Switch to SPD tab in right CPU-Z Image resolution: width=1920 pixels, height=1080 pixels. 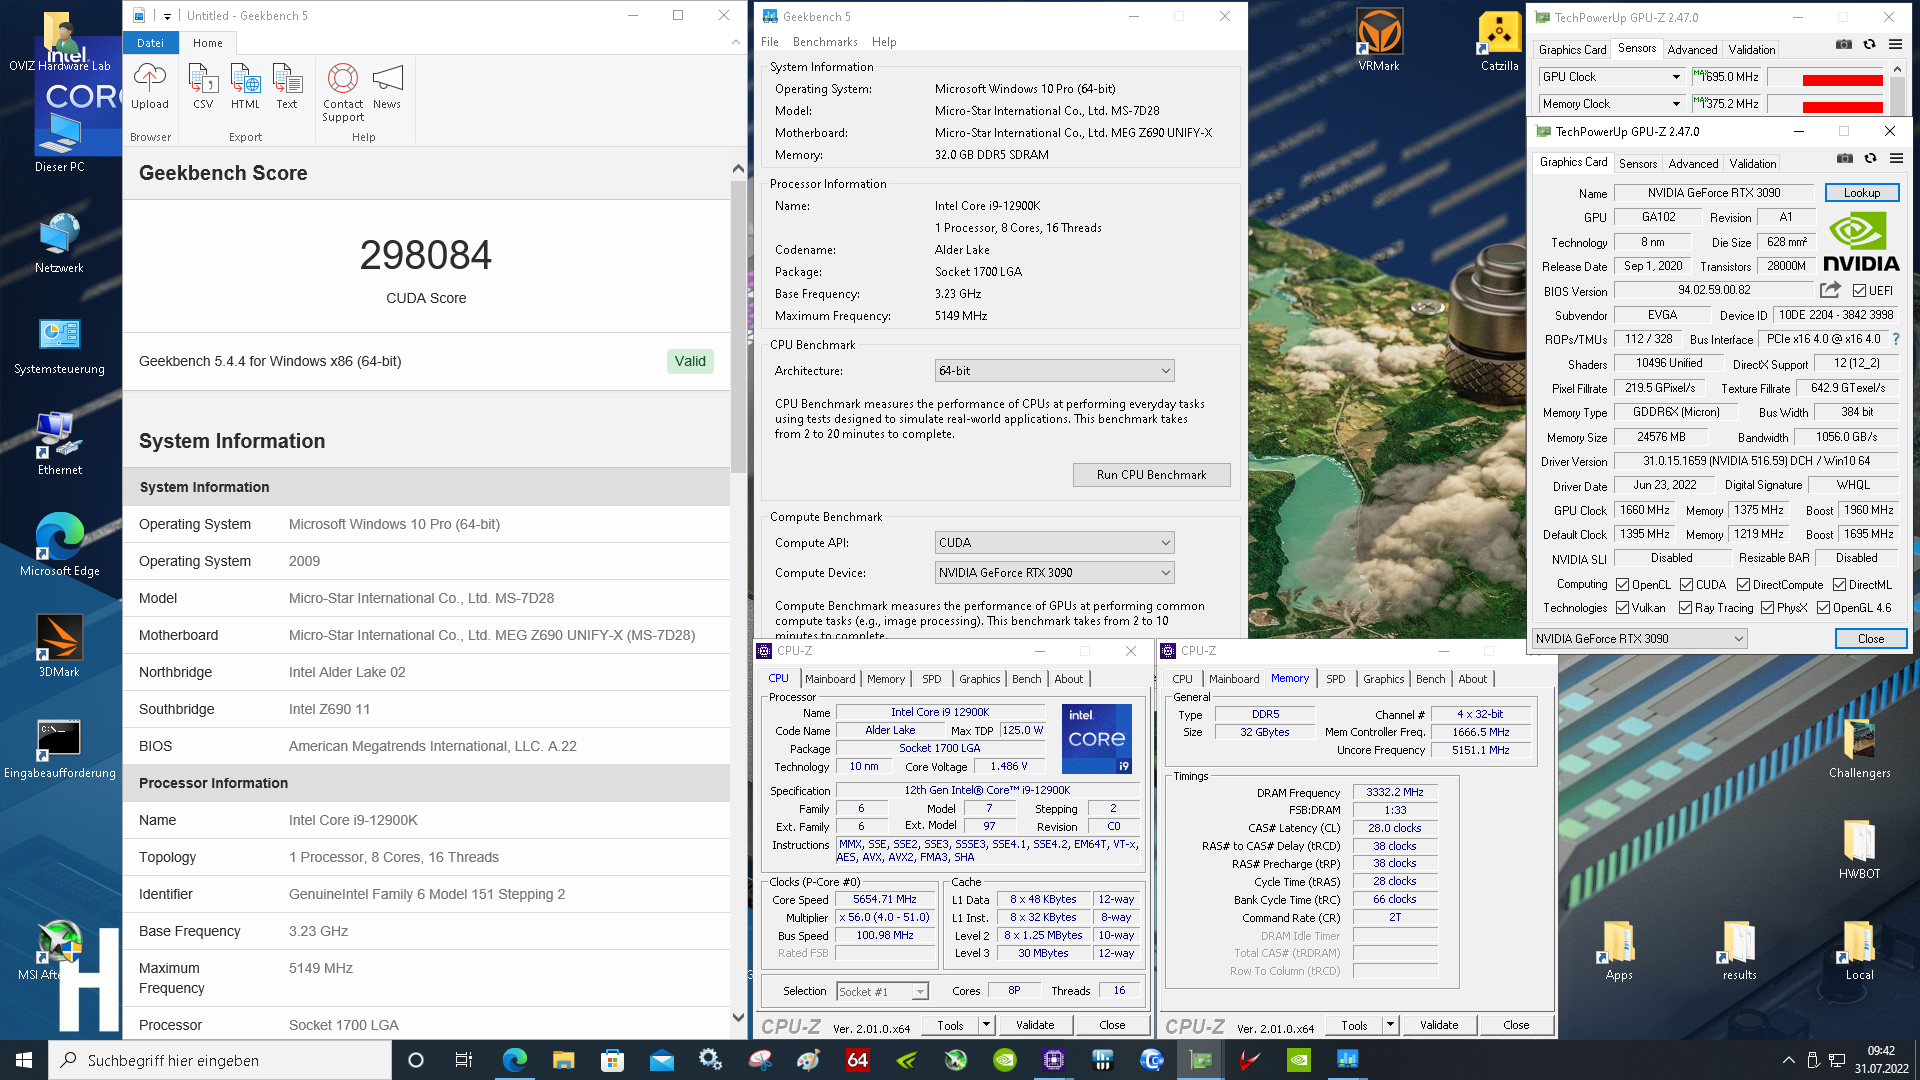(x=1336, y=679)
